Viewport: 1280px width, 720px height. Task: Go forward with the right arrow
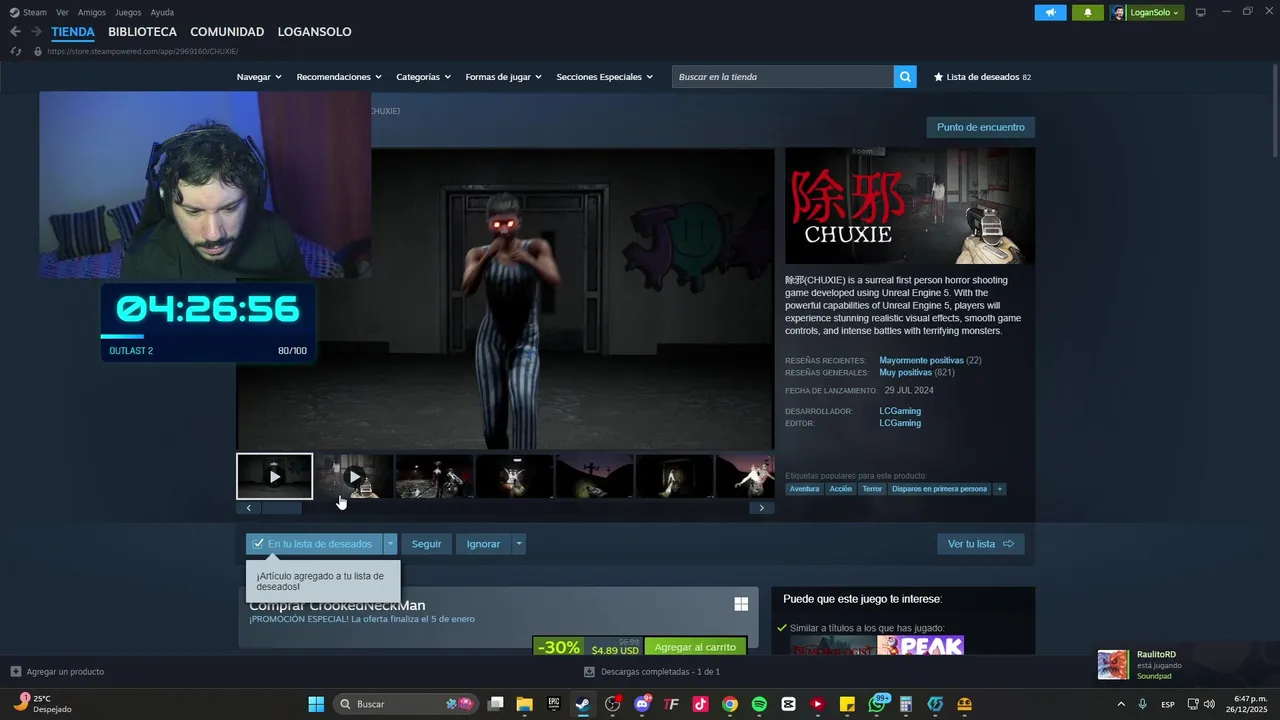[36, 32]
